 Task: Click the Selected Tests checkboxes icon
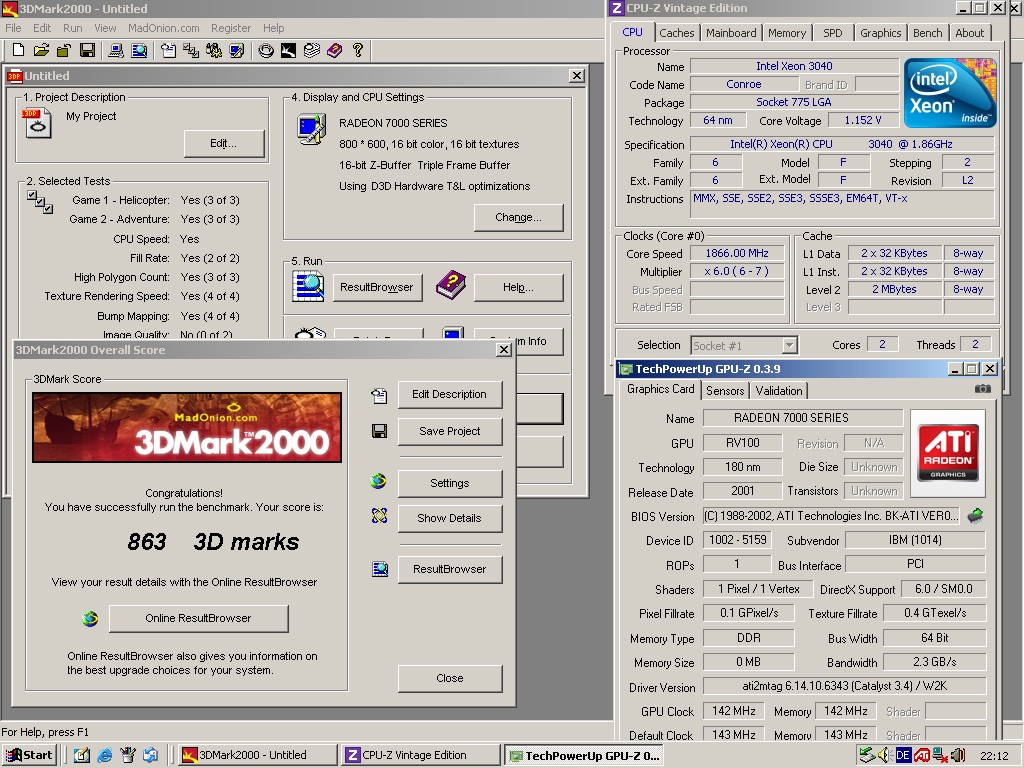point(40,202)
